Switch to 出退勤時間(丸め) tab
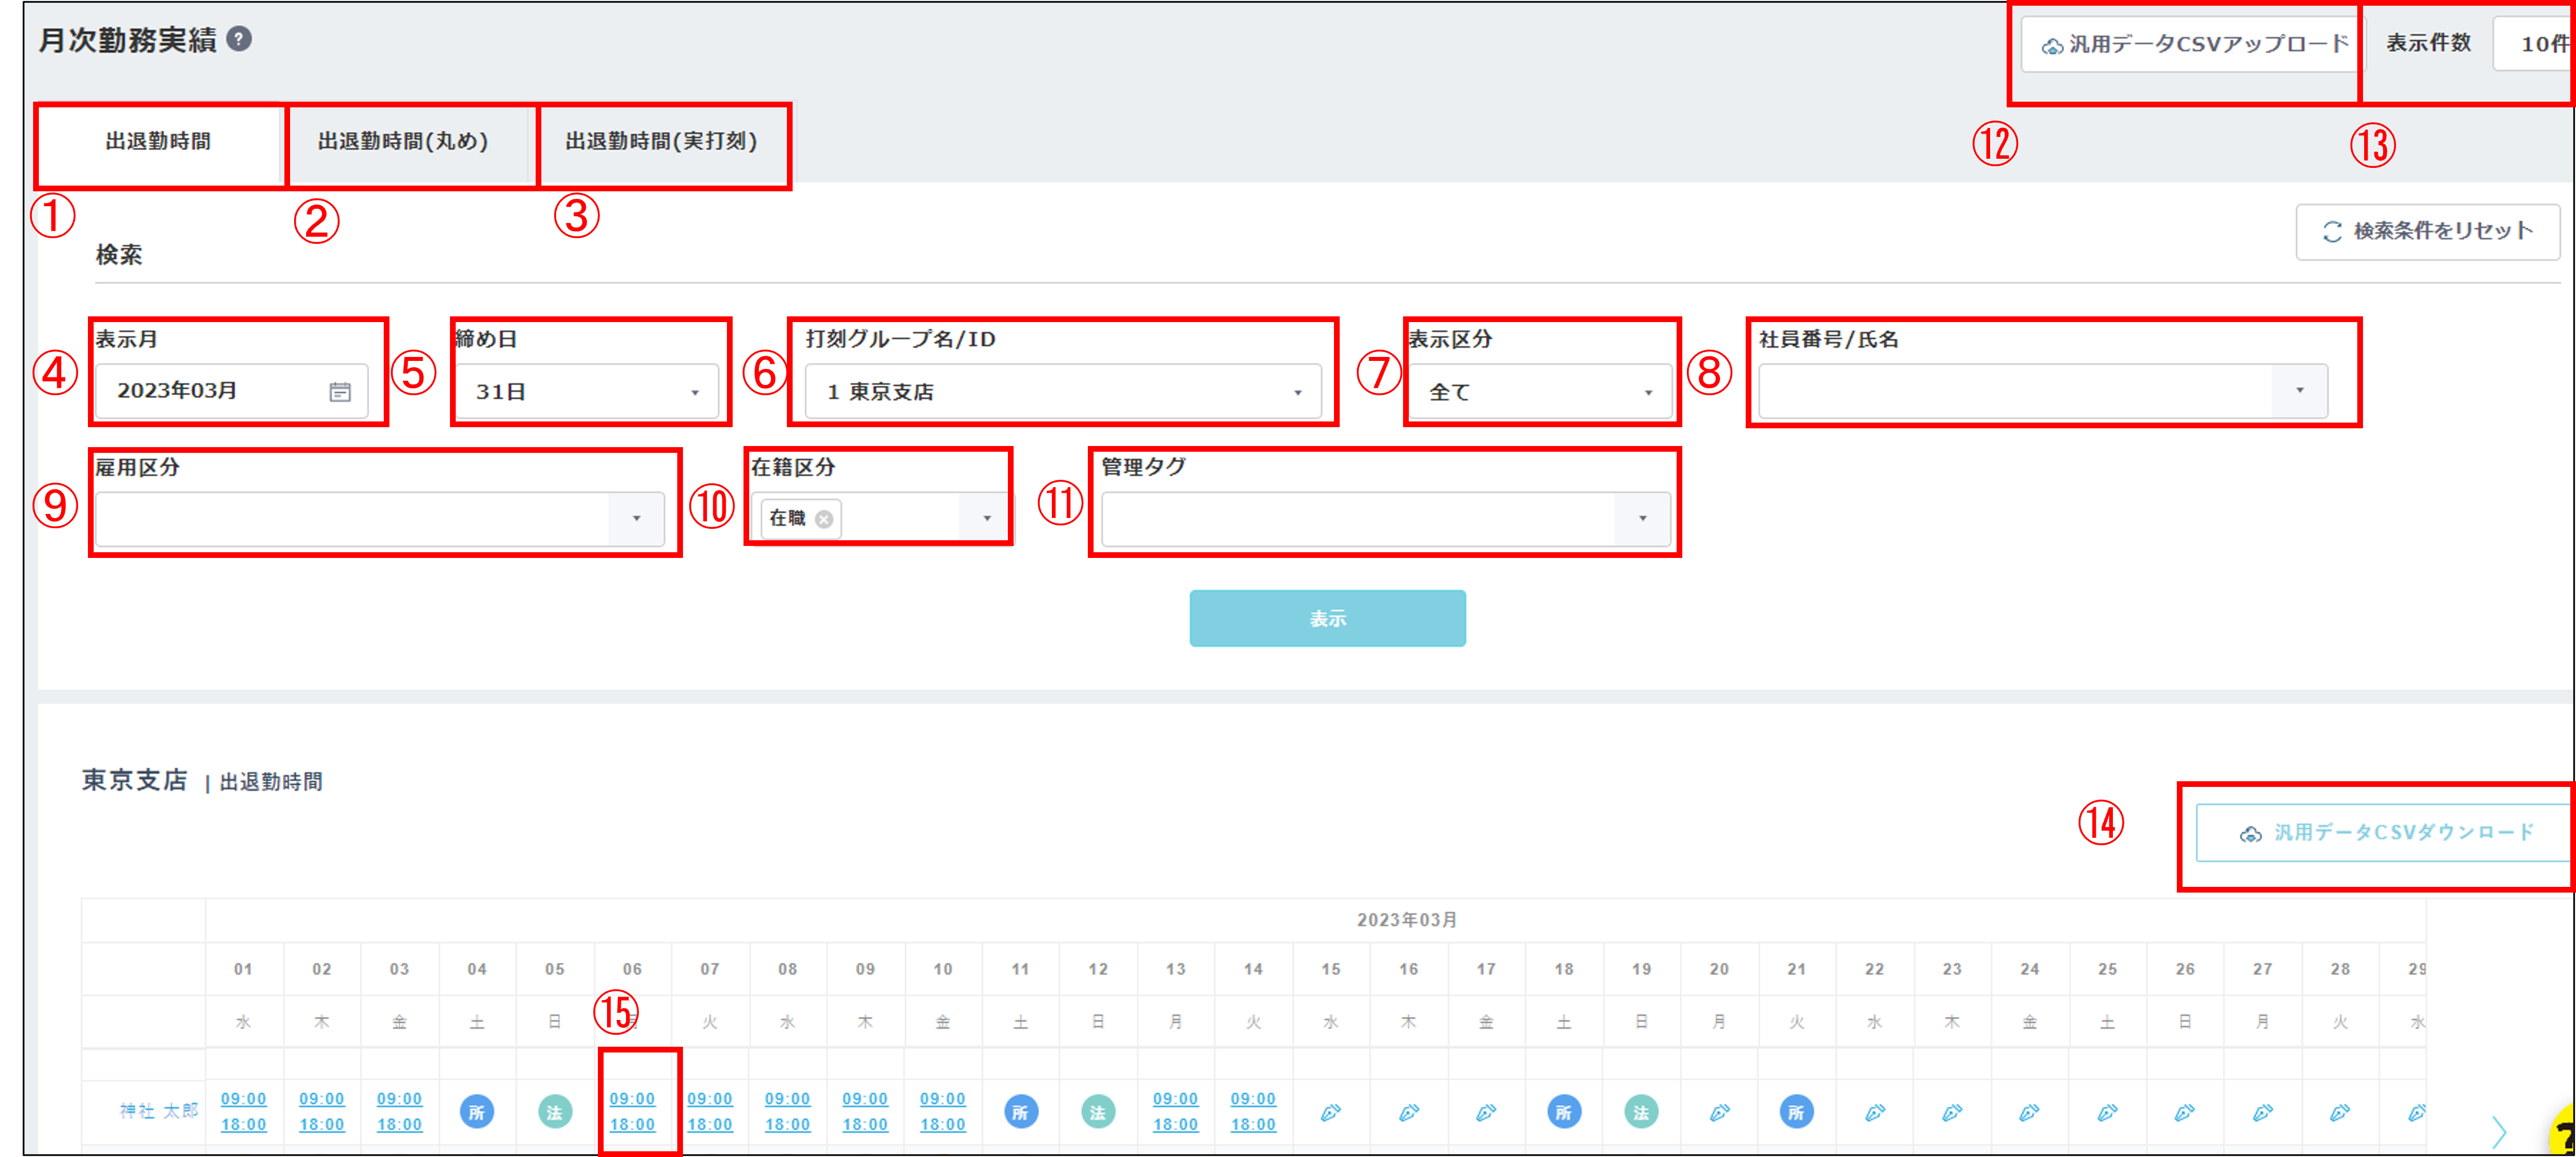Viewport: 2576px width, 1157px height. [403, 142]
